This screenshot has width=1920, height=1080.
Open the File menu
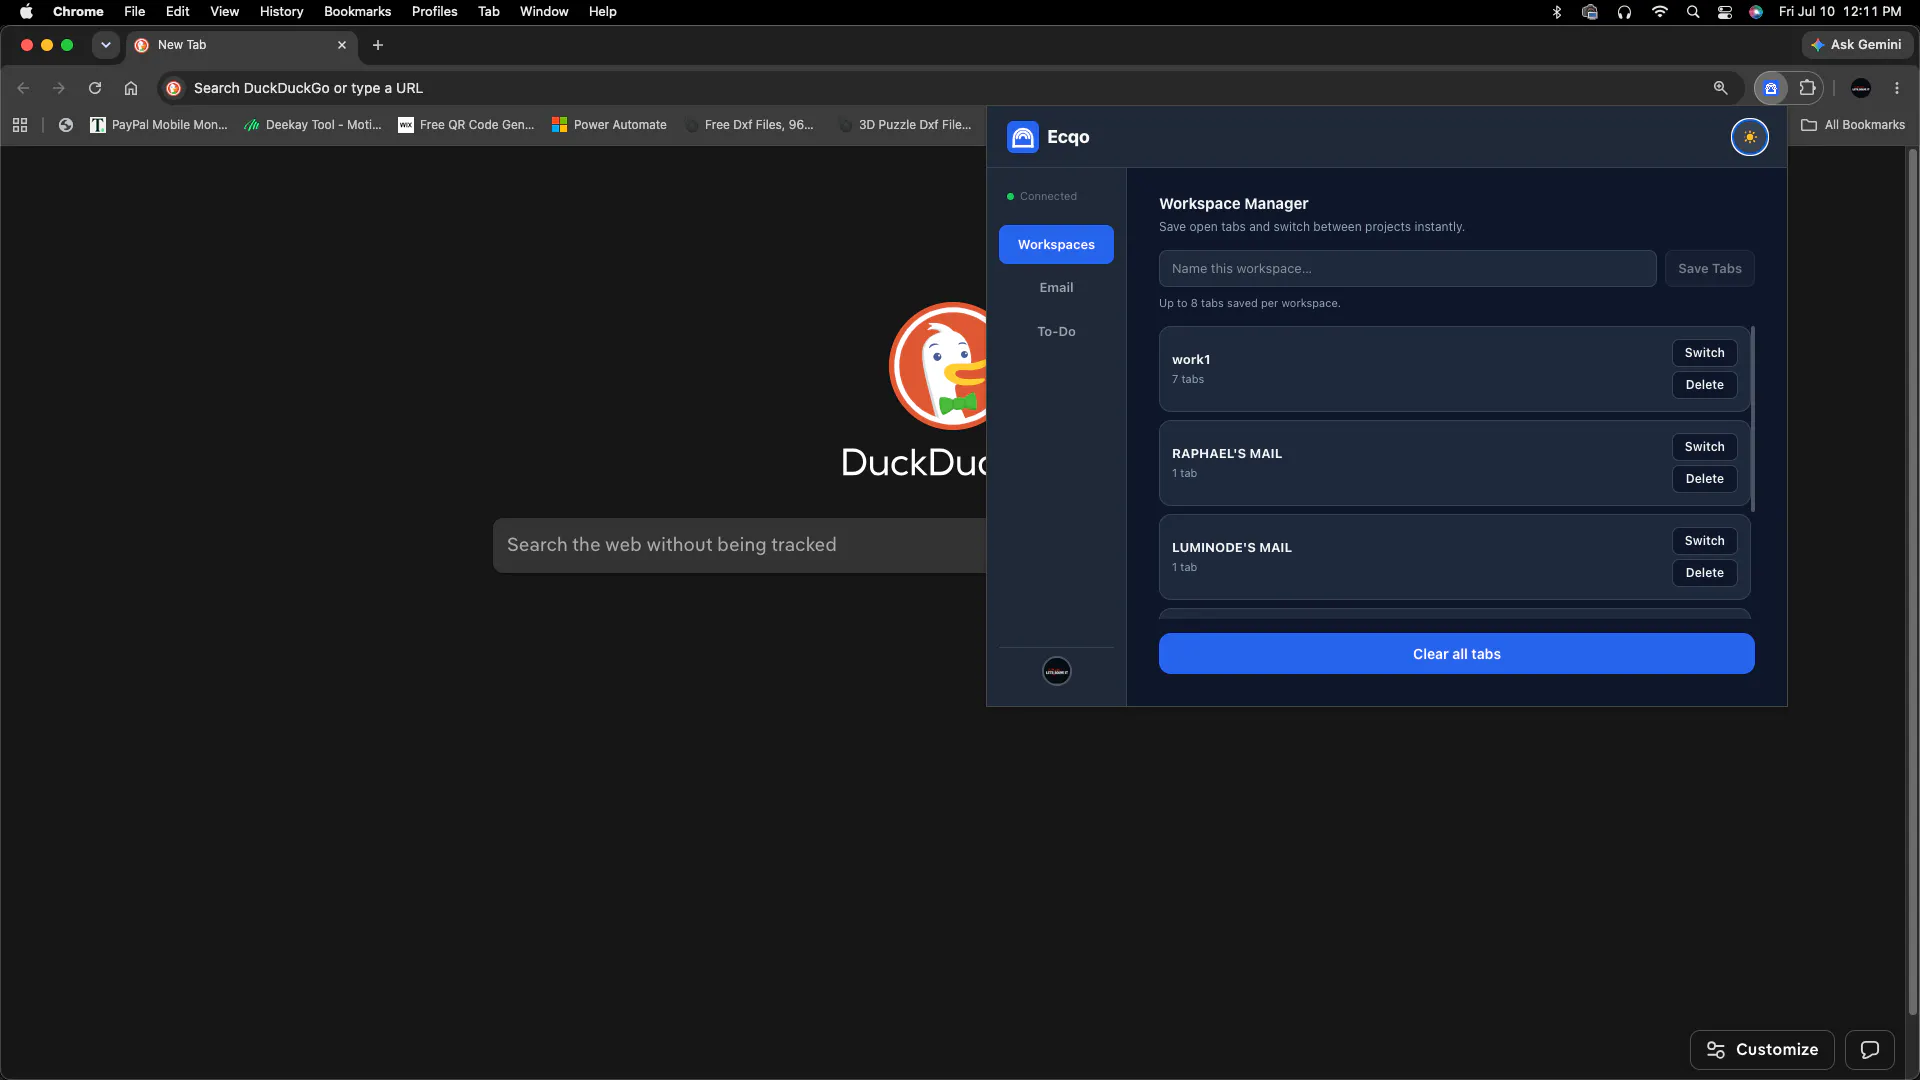click(135, 12)
